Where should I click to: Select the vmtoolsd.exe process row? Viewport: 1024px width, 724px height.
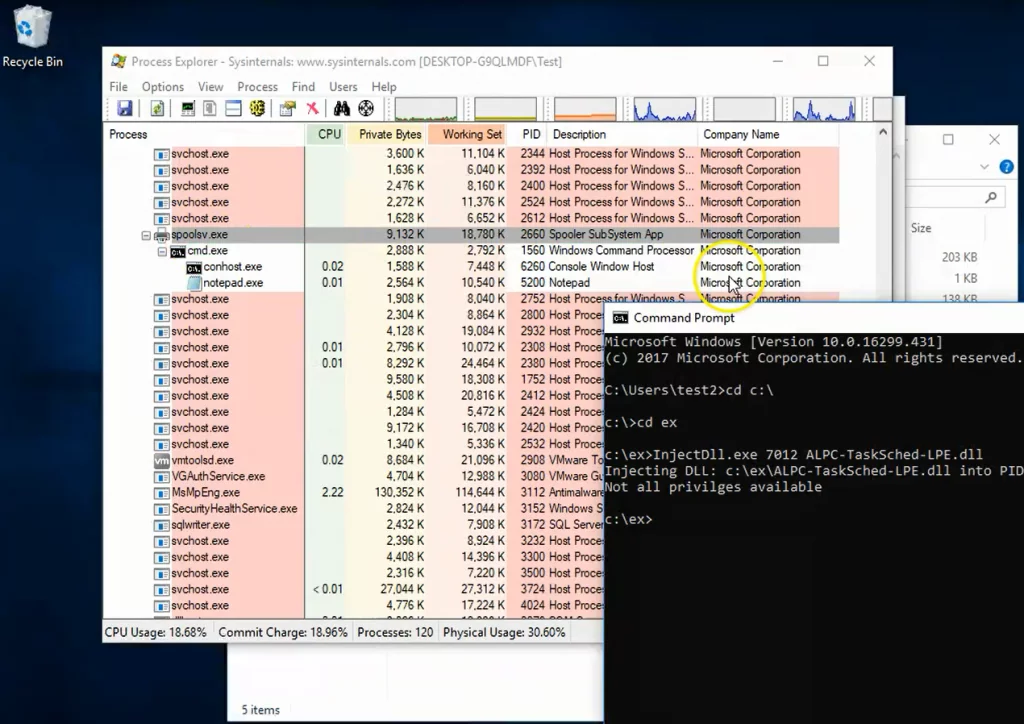354,460
